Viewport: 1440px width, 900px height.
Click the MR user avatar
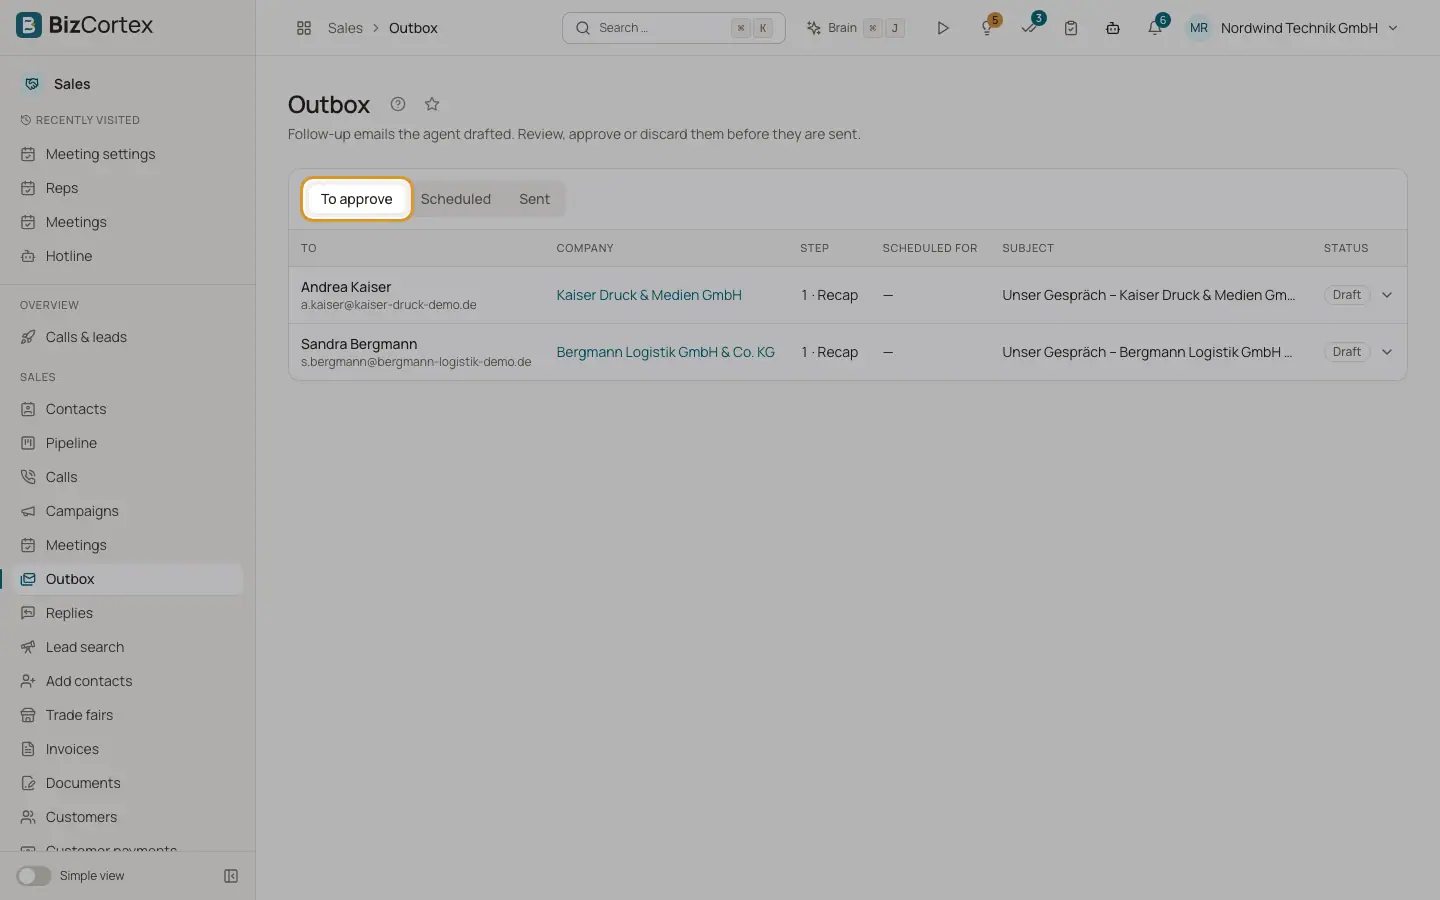pyautogui.click(x=1199, y=28)
